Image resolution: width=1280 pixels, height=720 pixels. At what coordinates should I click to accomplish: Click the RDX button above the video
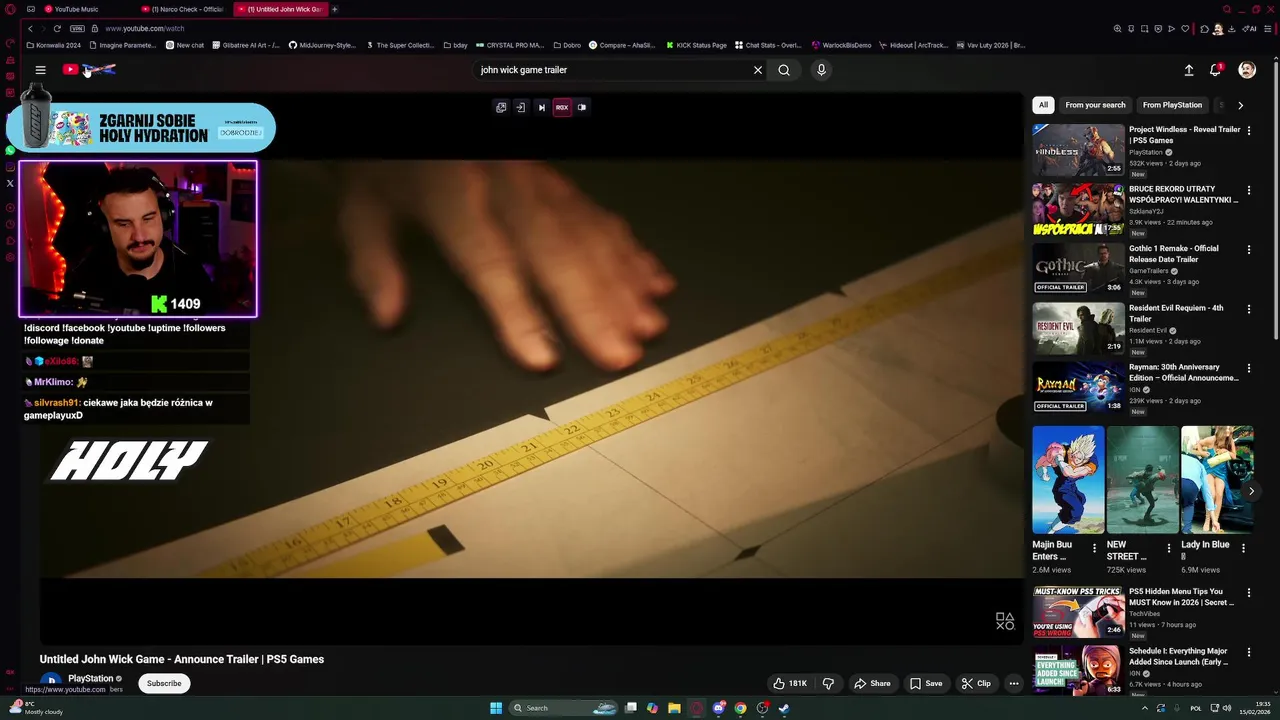[x=562, y=107]
